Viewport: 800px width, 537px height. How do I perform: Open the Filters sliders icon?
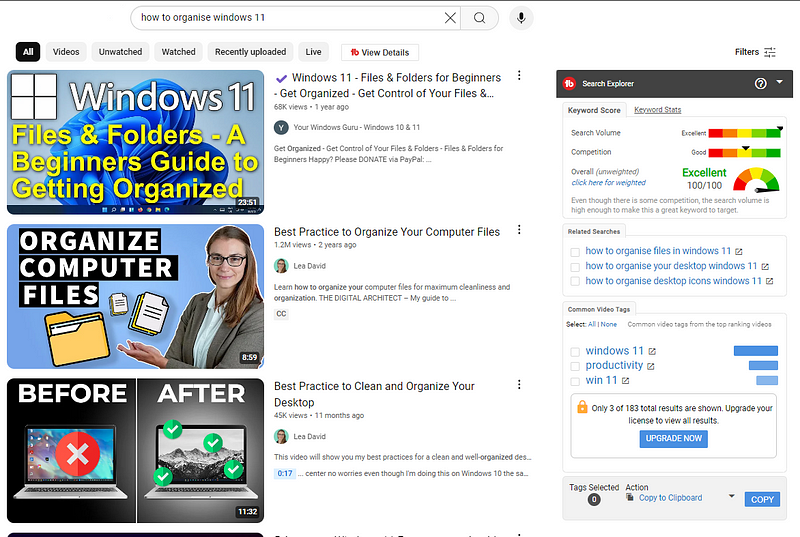770,52
